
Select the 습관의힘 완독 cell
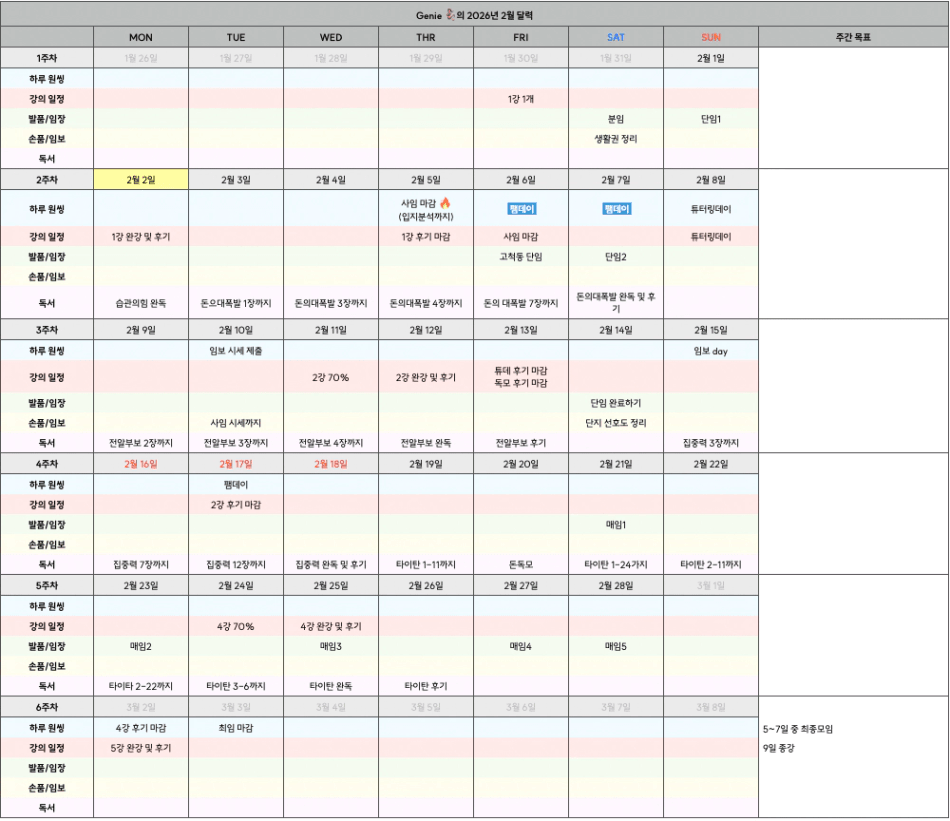click(141, 302)
